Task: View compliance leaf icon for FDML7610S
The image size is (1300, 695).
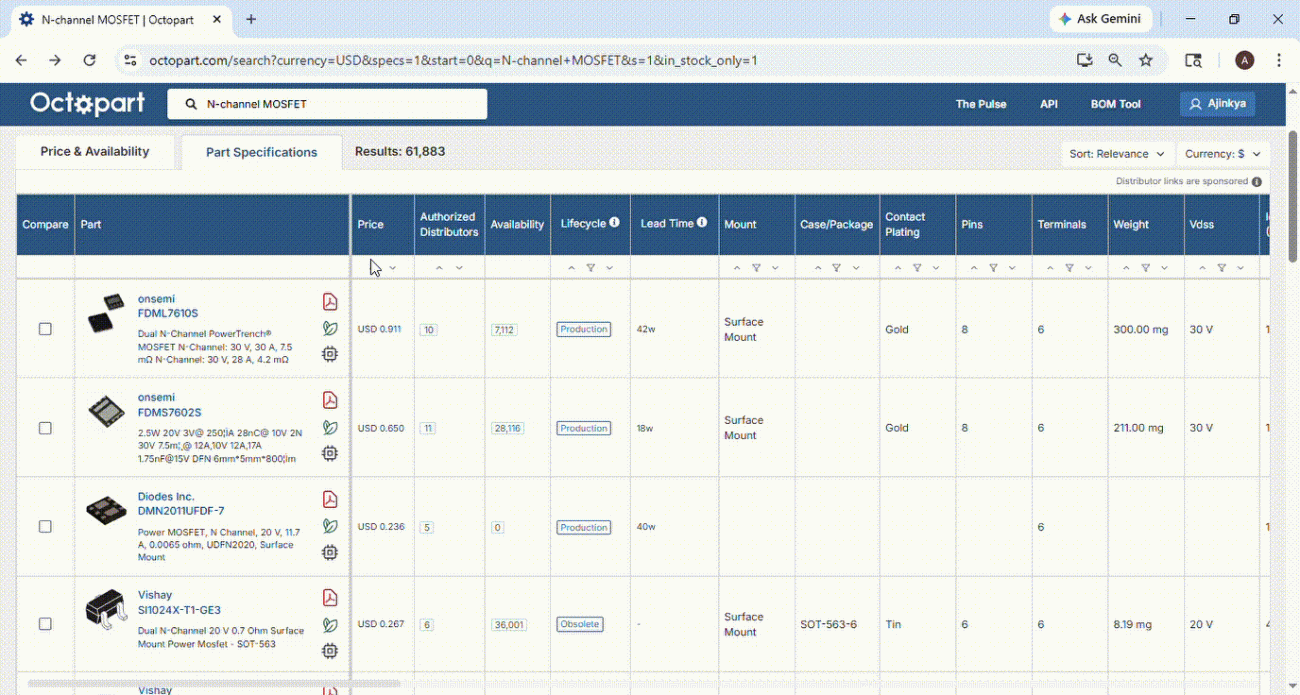Action: tap(329, 328)
